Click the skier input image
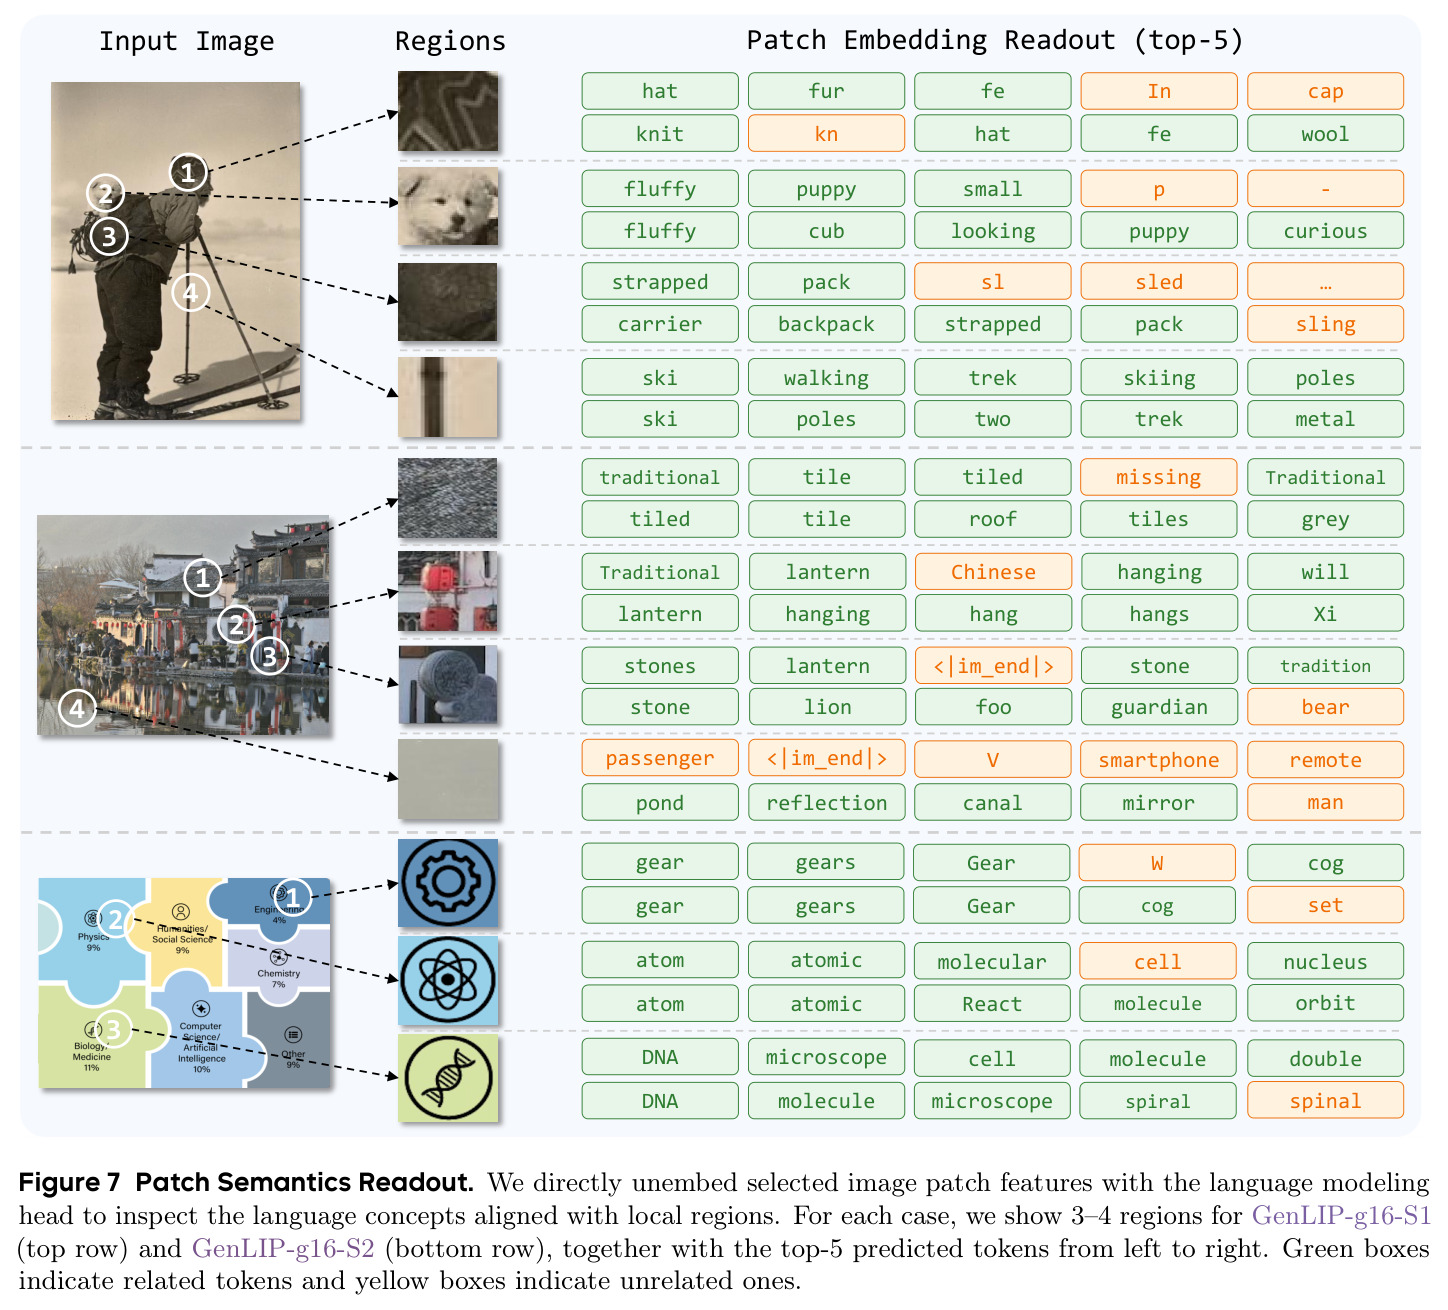The width and height of the screenshot is (1448, 1310). tap(176, 251)
